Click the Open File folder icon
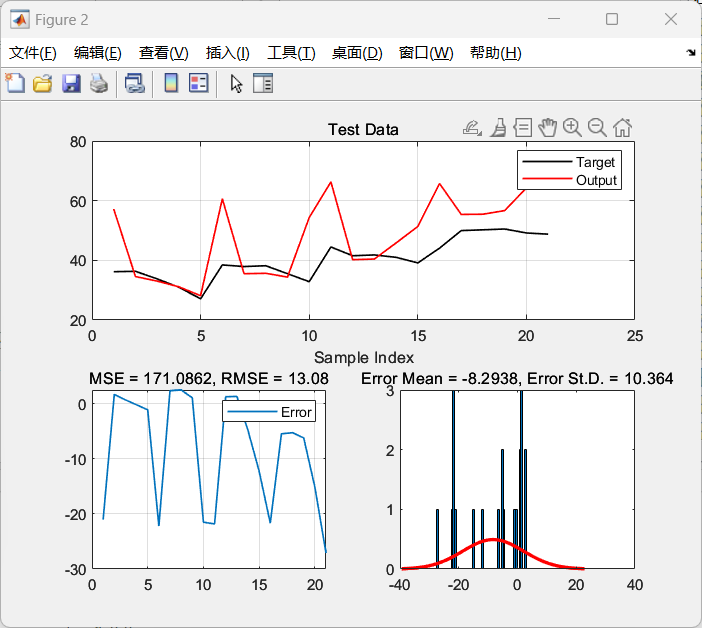 pyautogui.click(x=42, y=84)
